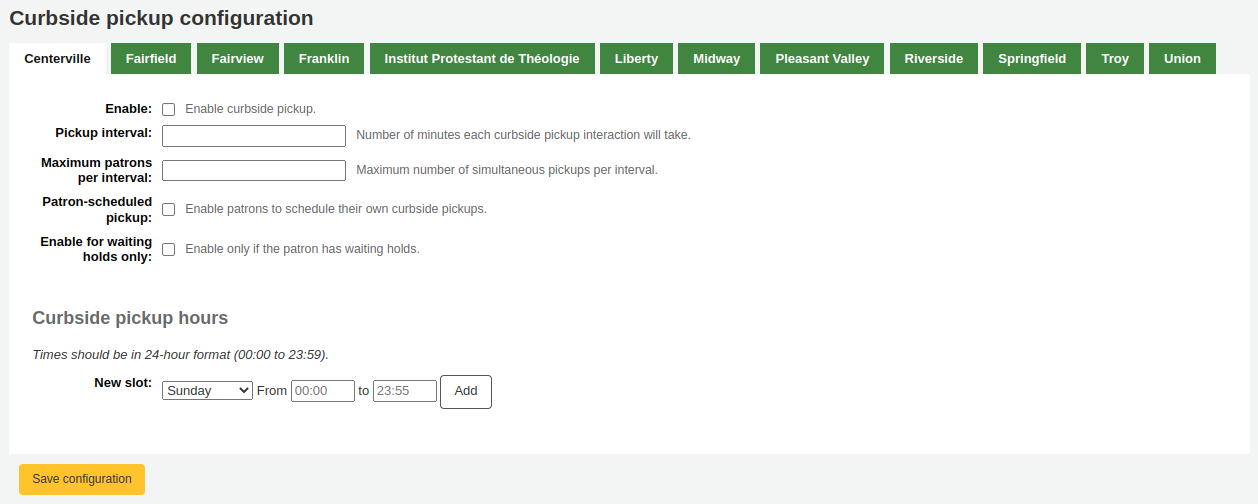This screenshot has height=504, width=1258.
Task: Select the Riverside tab
Action: pyautogui.click(x=933, y=59)
